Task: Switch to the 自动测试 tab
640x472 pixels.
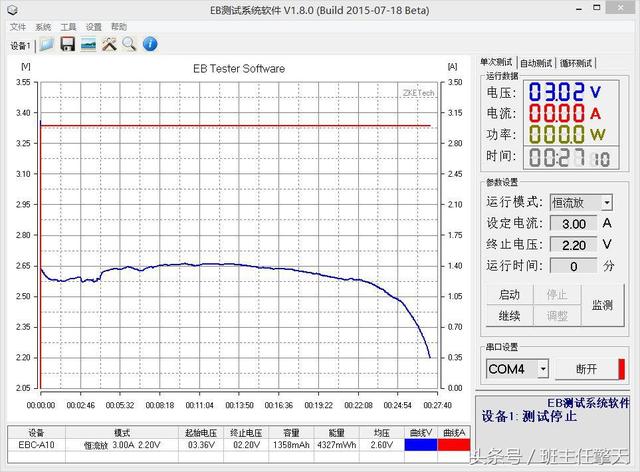Action: tap(536, 63)
